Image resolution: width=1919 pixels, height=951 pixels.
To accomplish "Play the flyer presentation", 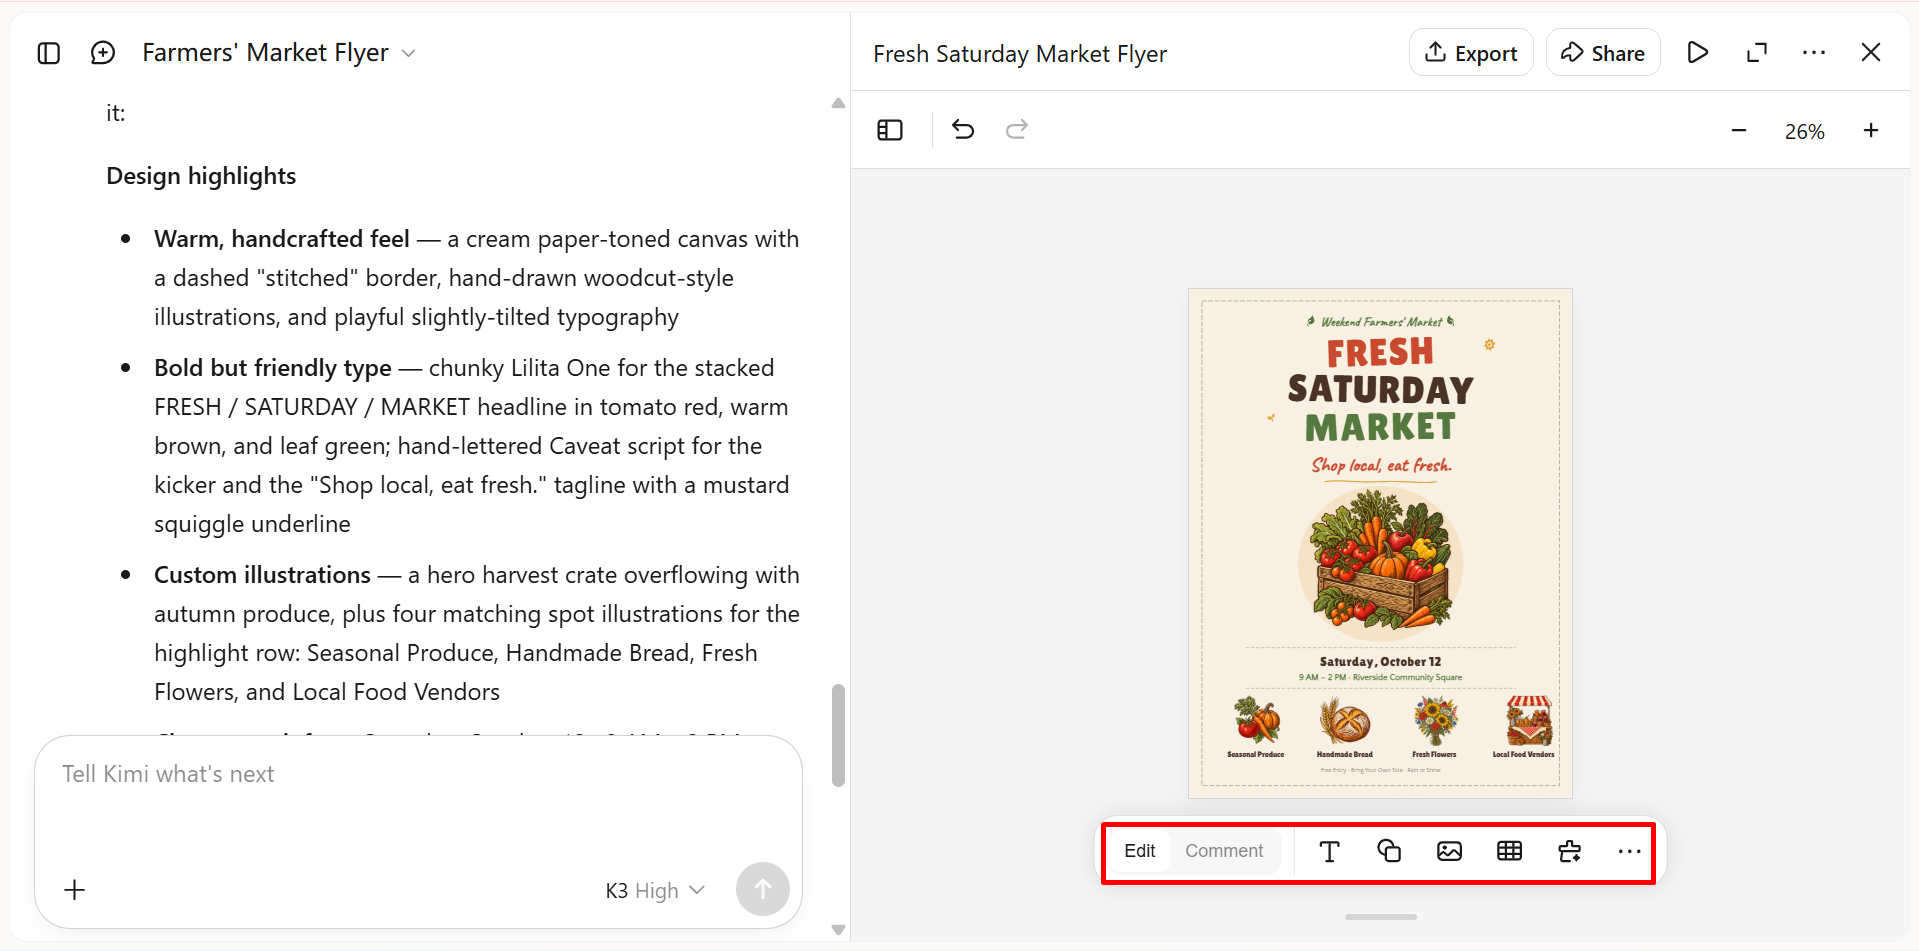I will tap(1698, 53).
